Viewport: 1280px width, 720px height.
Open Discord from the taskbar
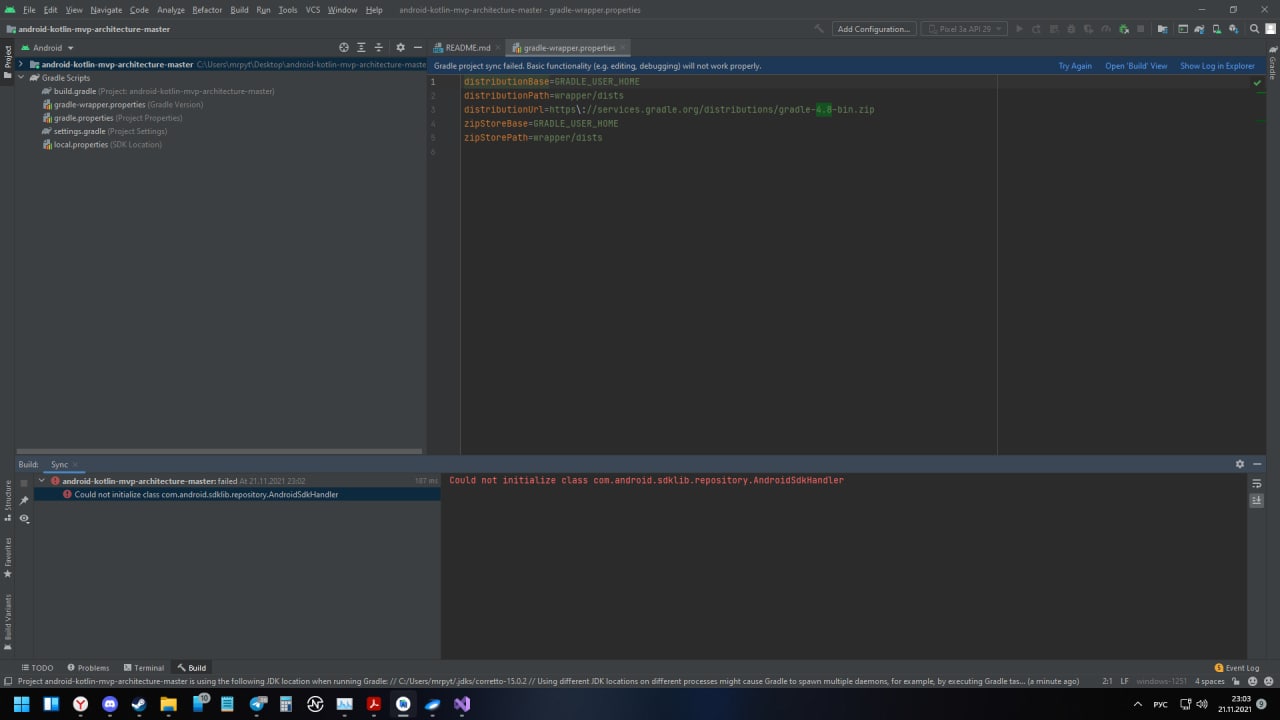(110, 704)
